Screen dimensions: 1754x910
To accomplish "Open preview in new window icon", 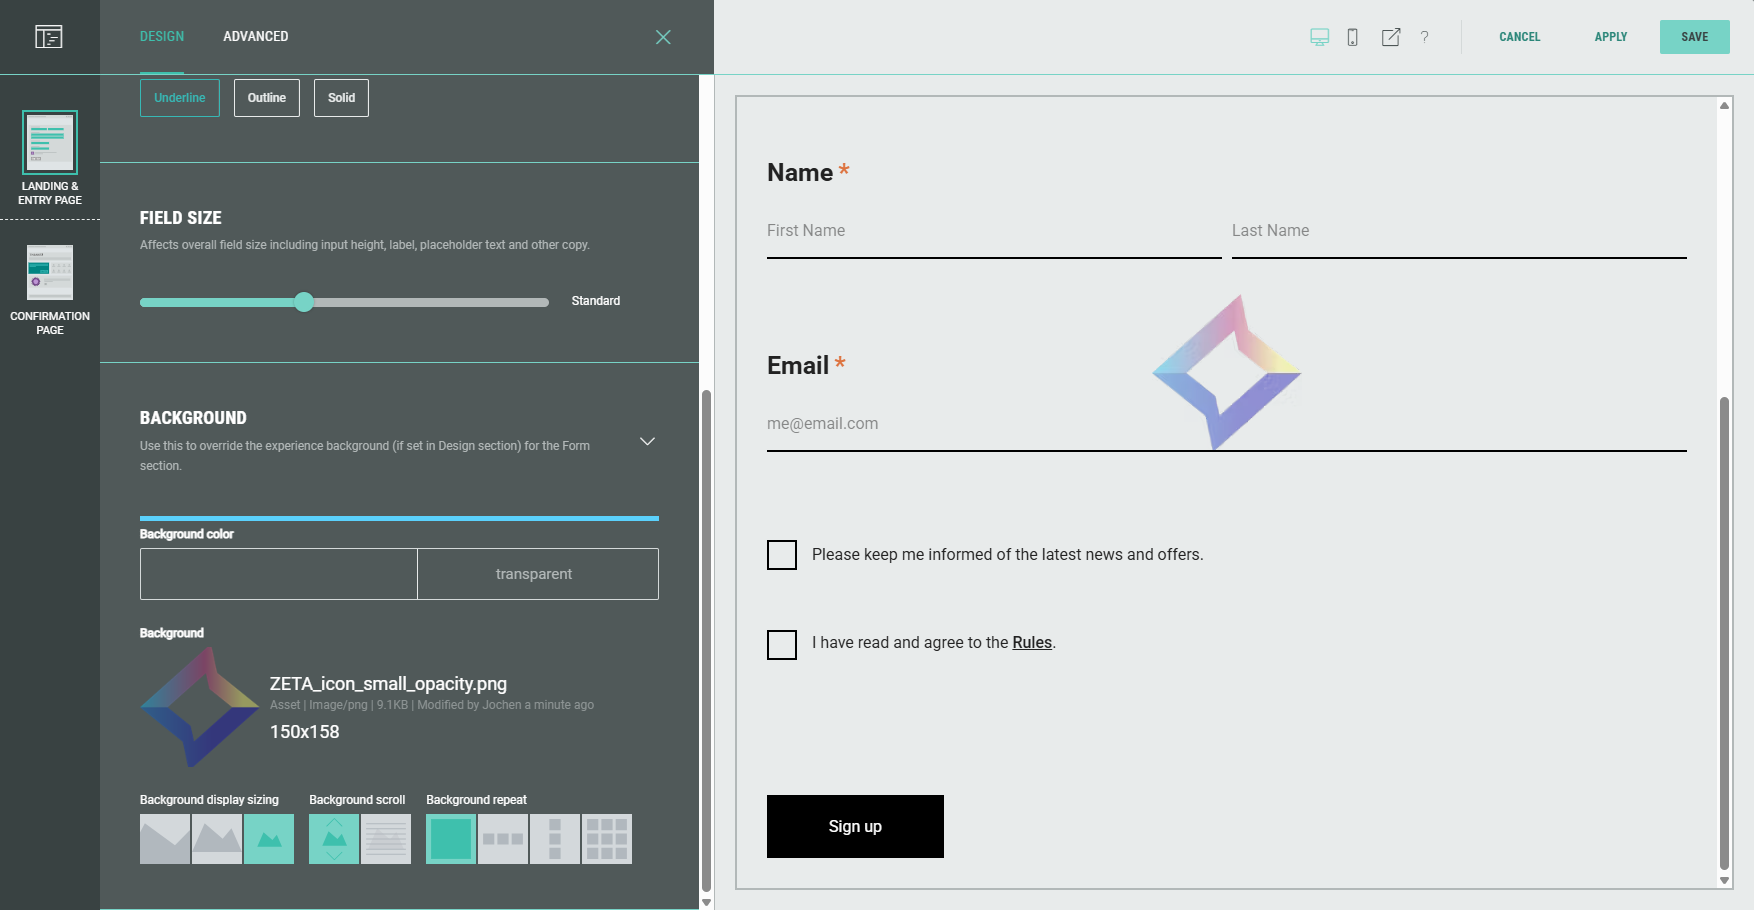I will (1390, 37).
